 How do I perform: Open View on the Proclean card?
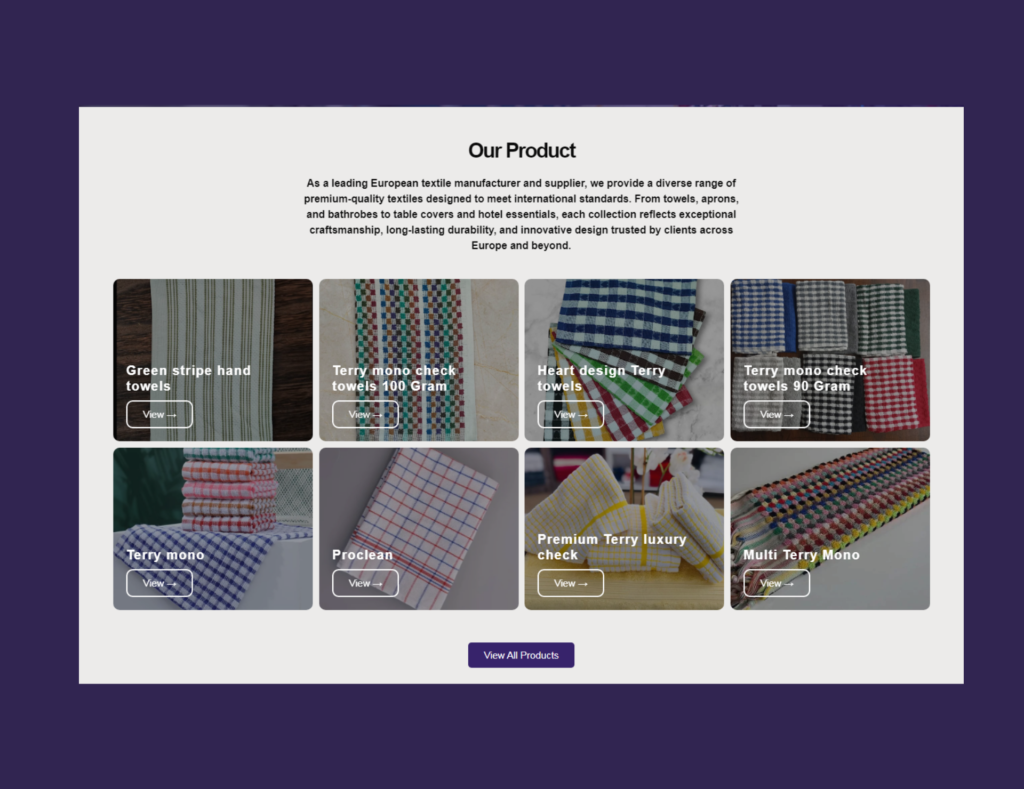[365, 583]
